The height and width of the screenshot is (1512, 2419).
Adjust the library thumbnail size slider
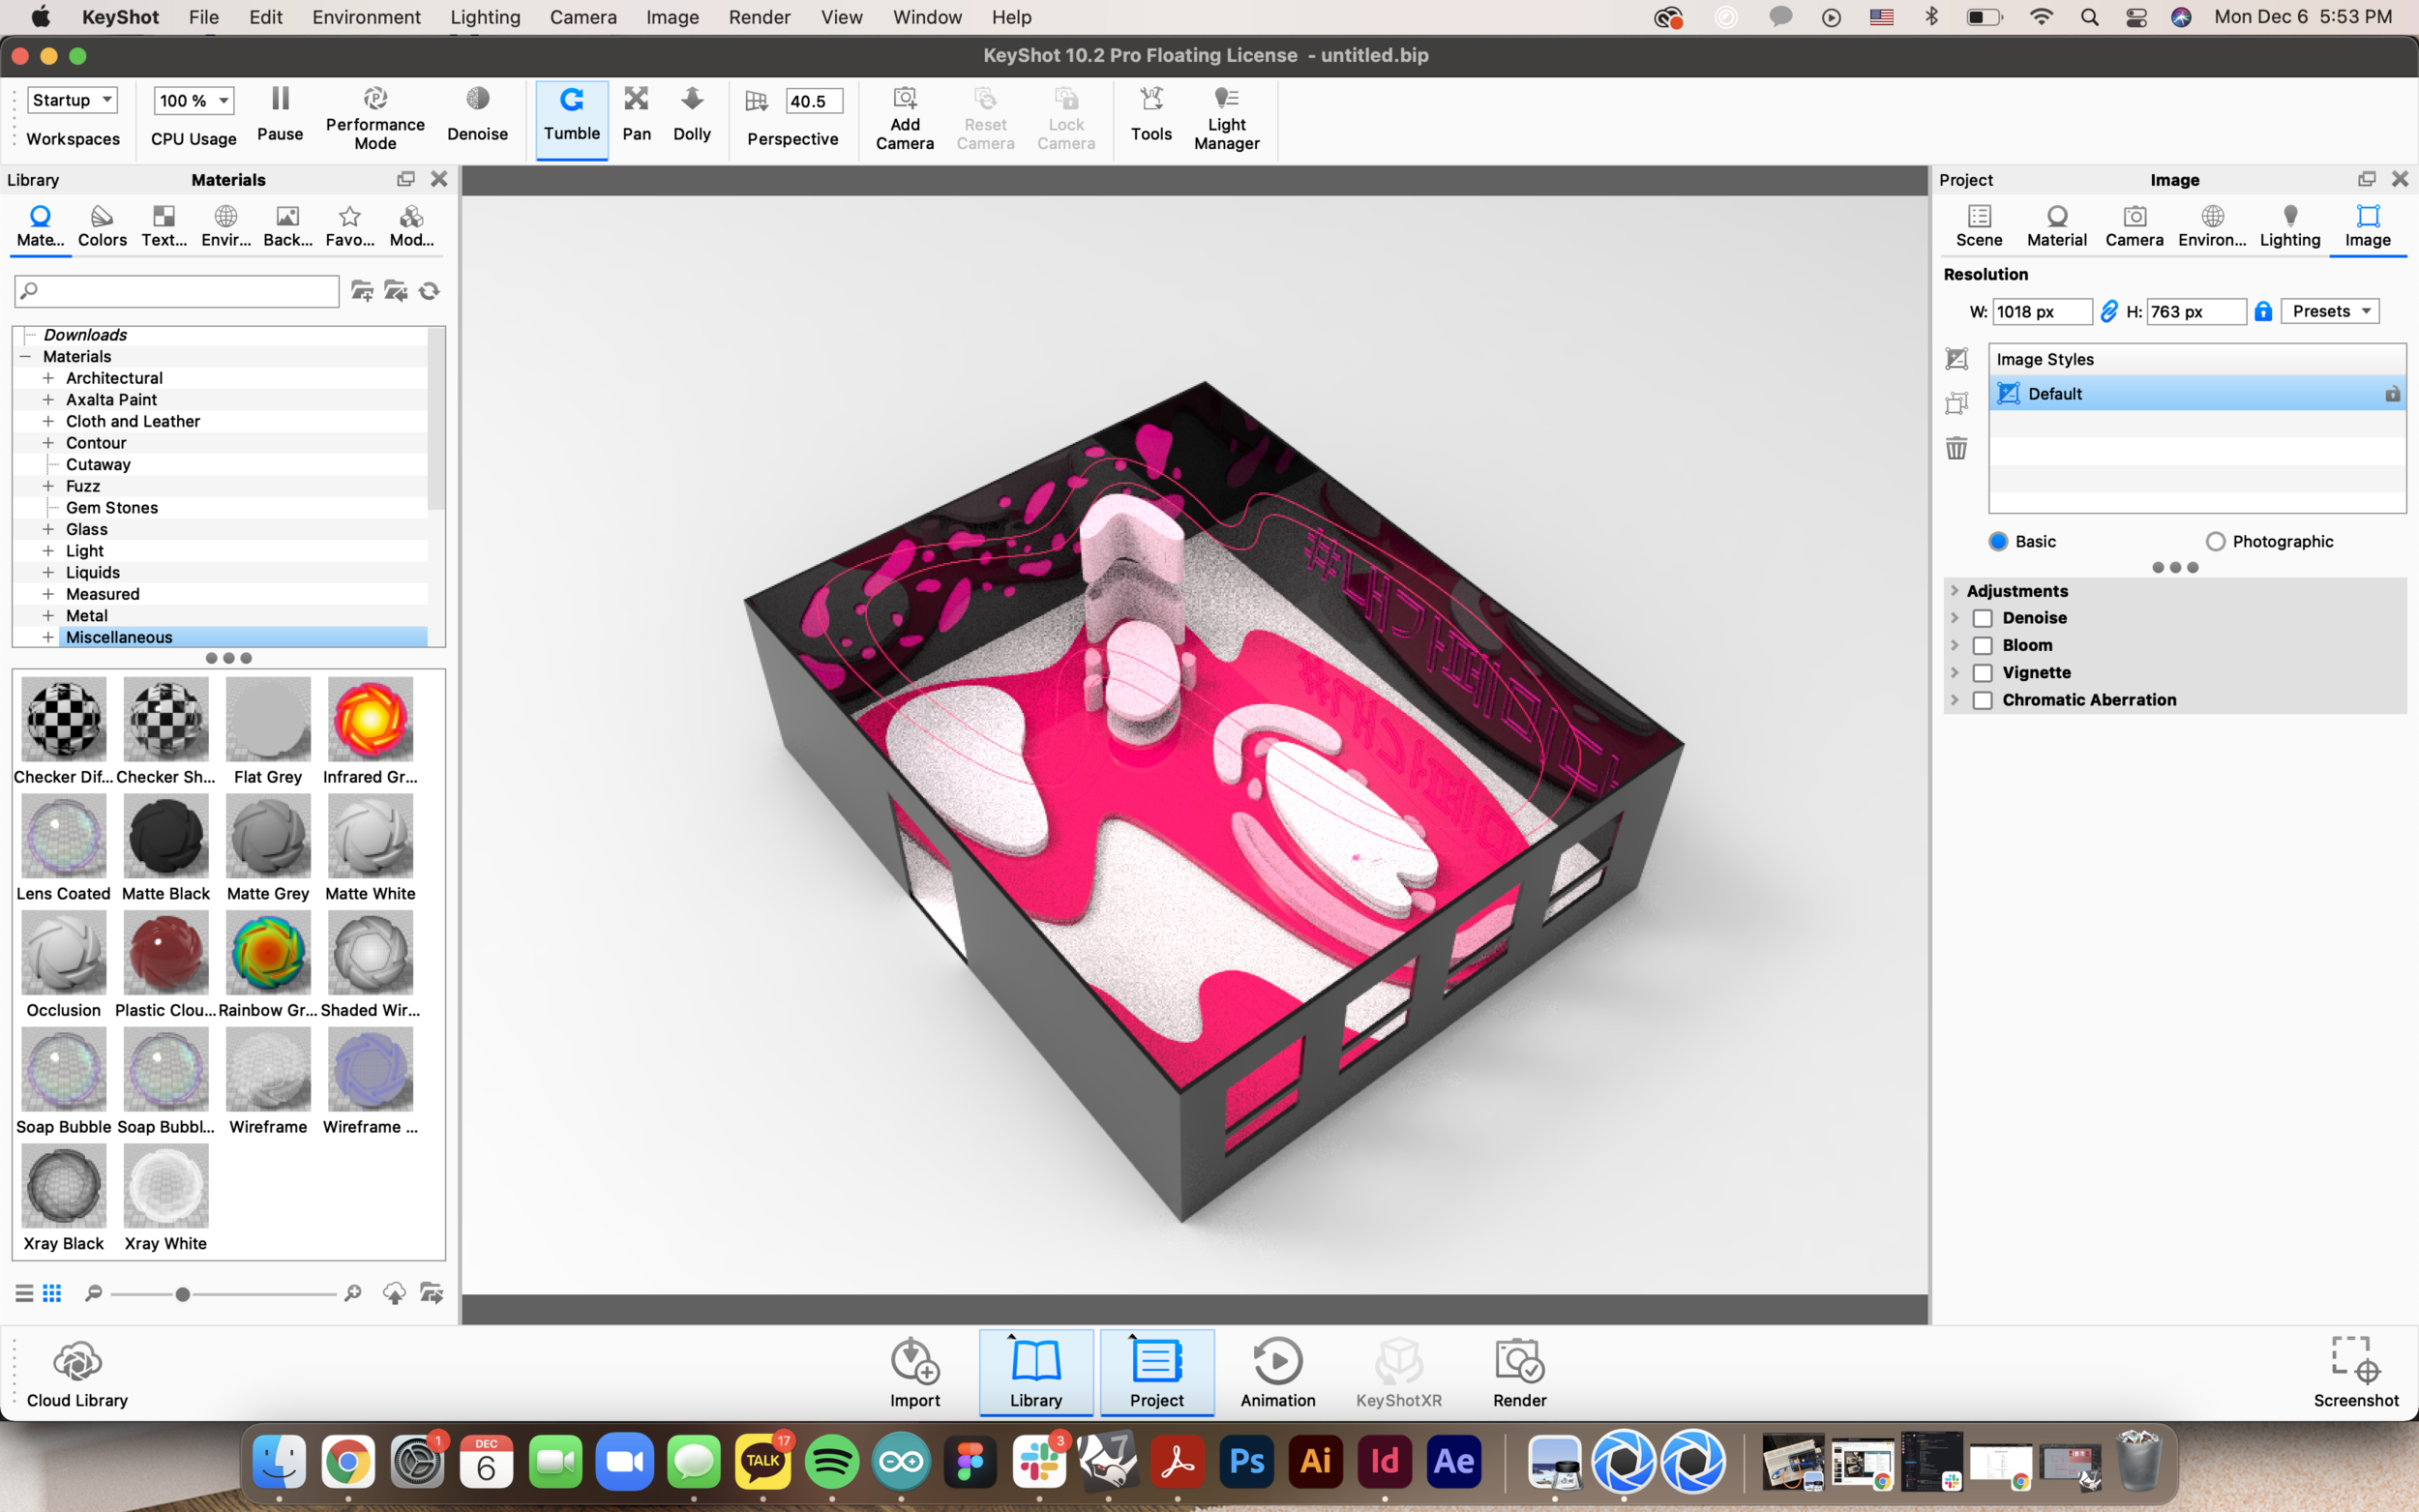182,1294
